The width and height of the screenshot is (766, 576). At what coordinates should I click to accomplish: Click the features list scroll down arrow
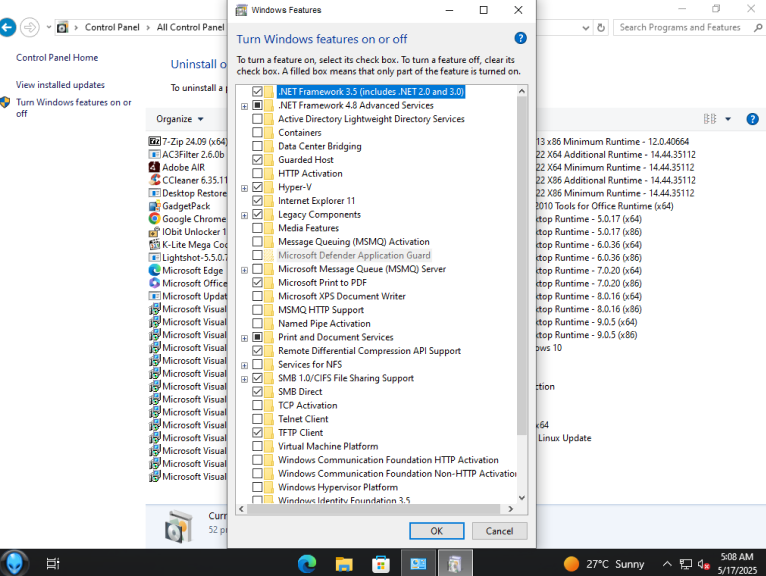coord(522,498)
